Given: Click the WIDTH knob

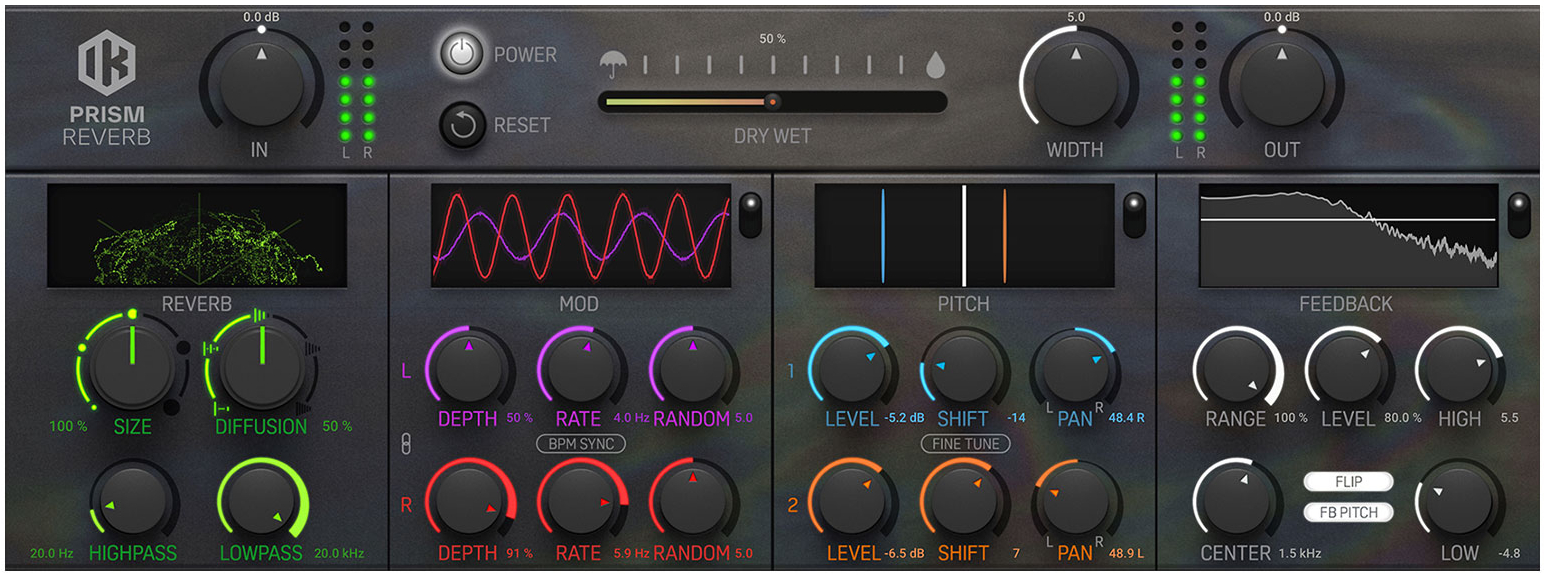Looking at the screenshot, I should 1076,85.
